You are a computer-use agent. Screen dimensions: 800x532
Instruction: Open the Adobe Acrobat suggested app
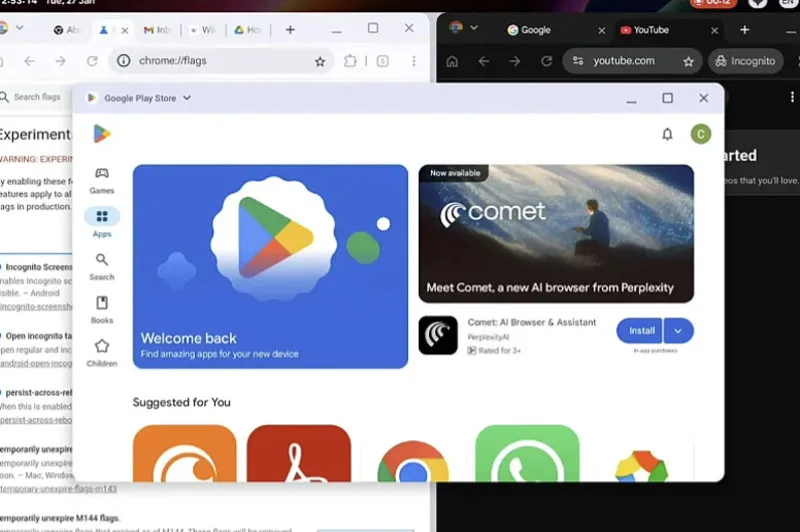298,453
